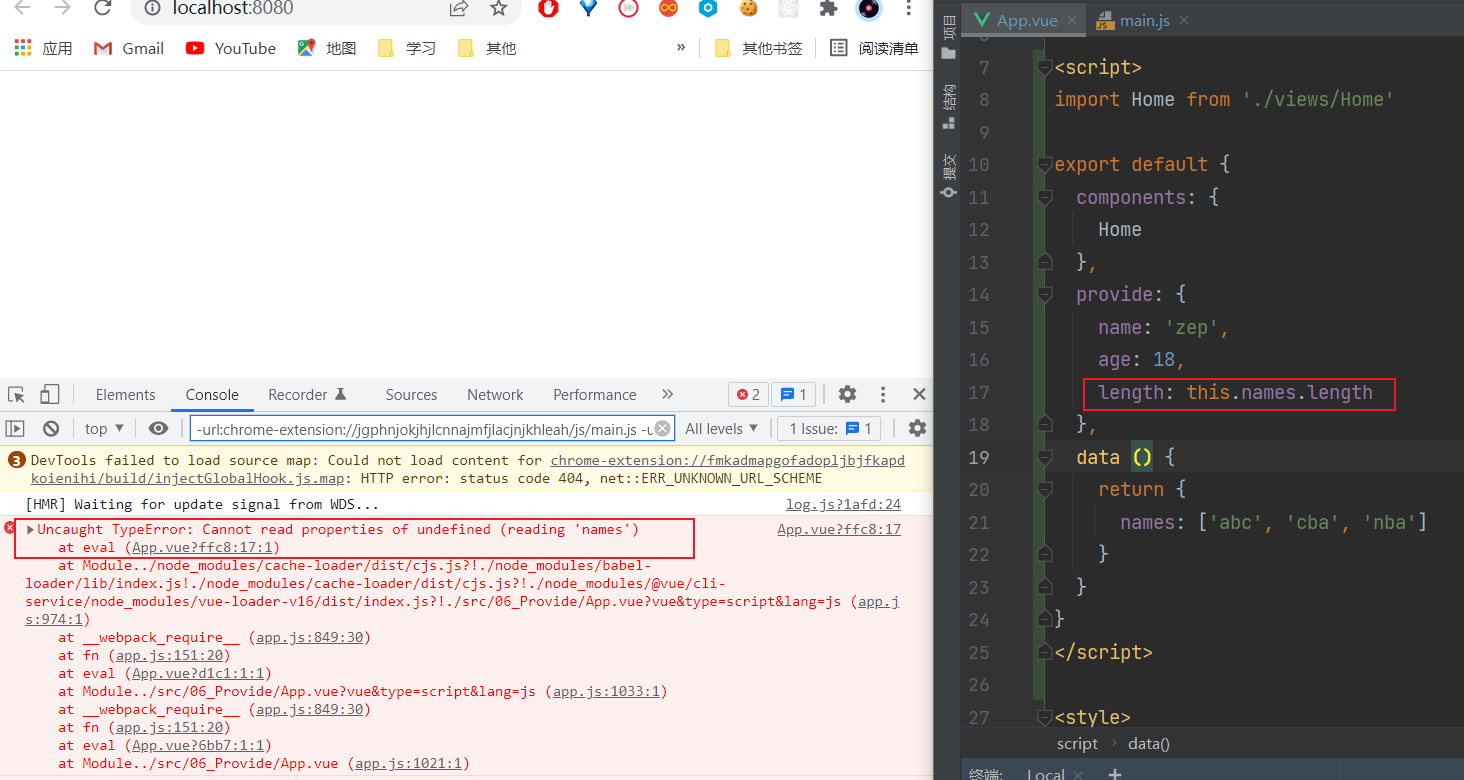Open the YouTube bookmark
This screenshot has width=1464, height=780.
coord(231,48)
